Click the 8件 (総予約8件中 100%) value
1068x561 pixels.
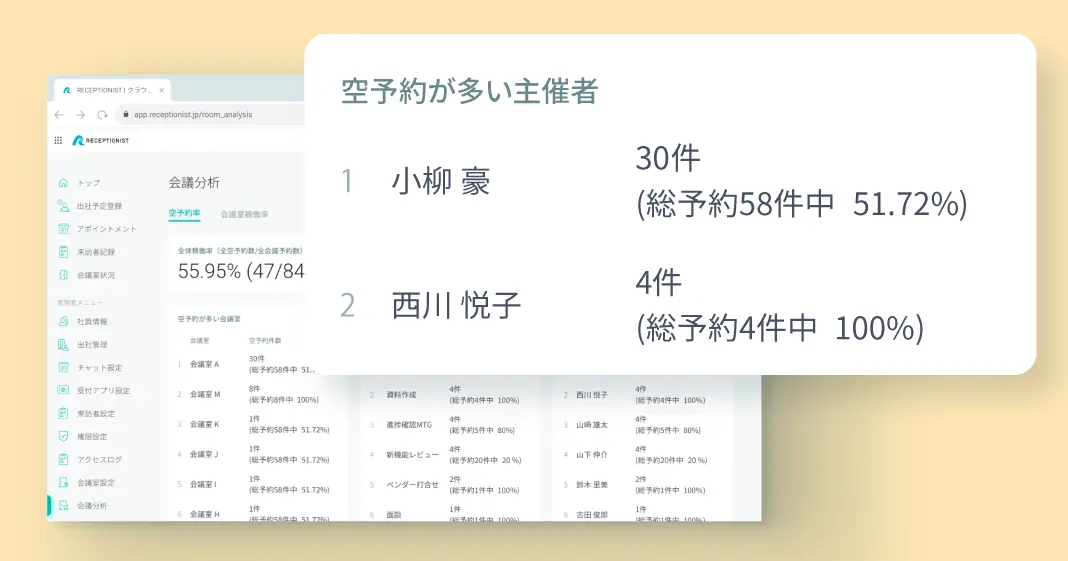click(283, 394)
